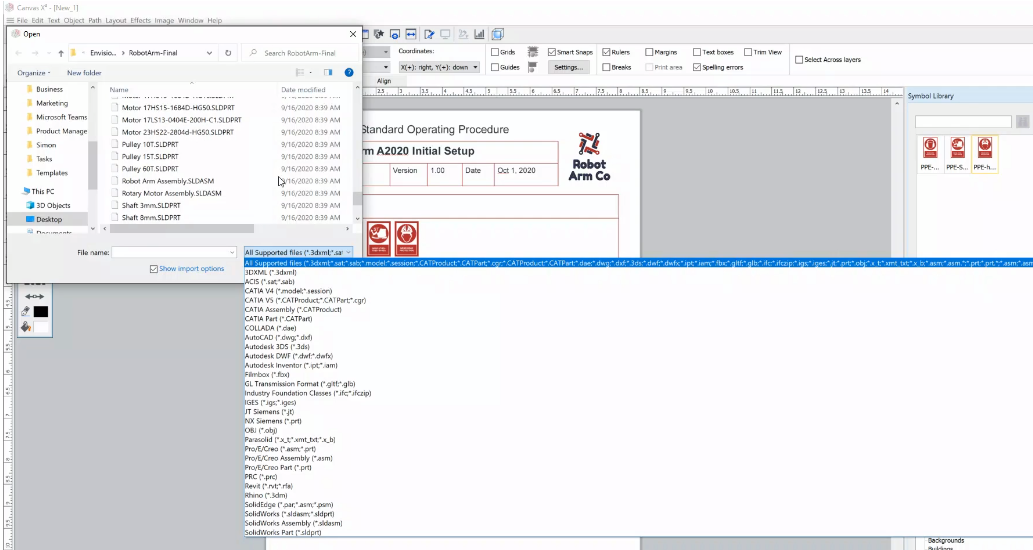Open the Effects menu
This screenshot has height=550, width=1033.
pyautogui.click(x=140, y=20)
